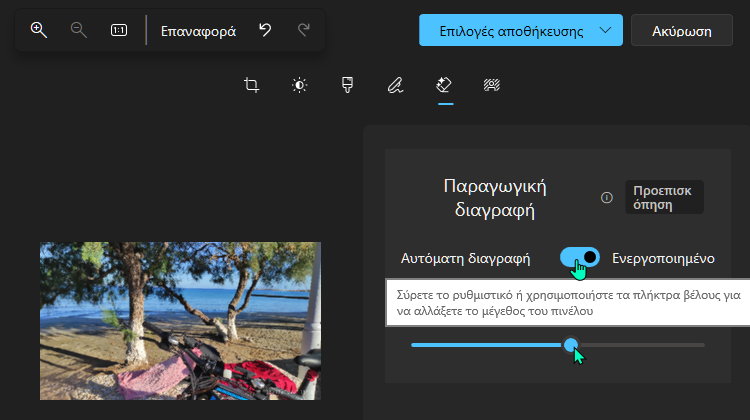Select the Markup pen tool

coord(395,86)
